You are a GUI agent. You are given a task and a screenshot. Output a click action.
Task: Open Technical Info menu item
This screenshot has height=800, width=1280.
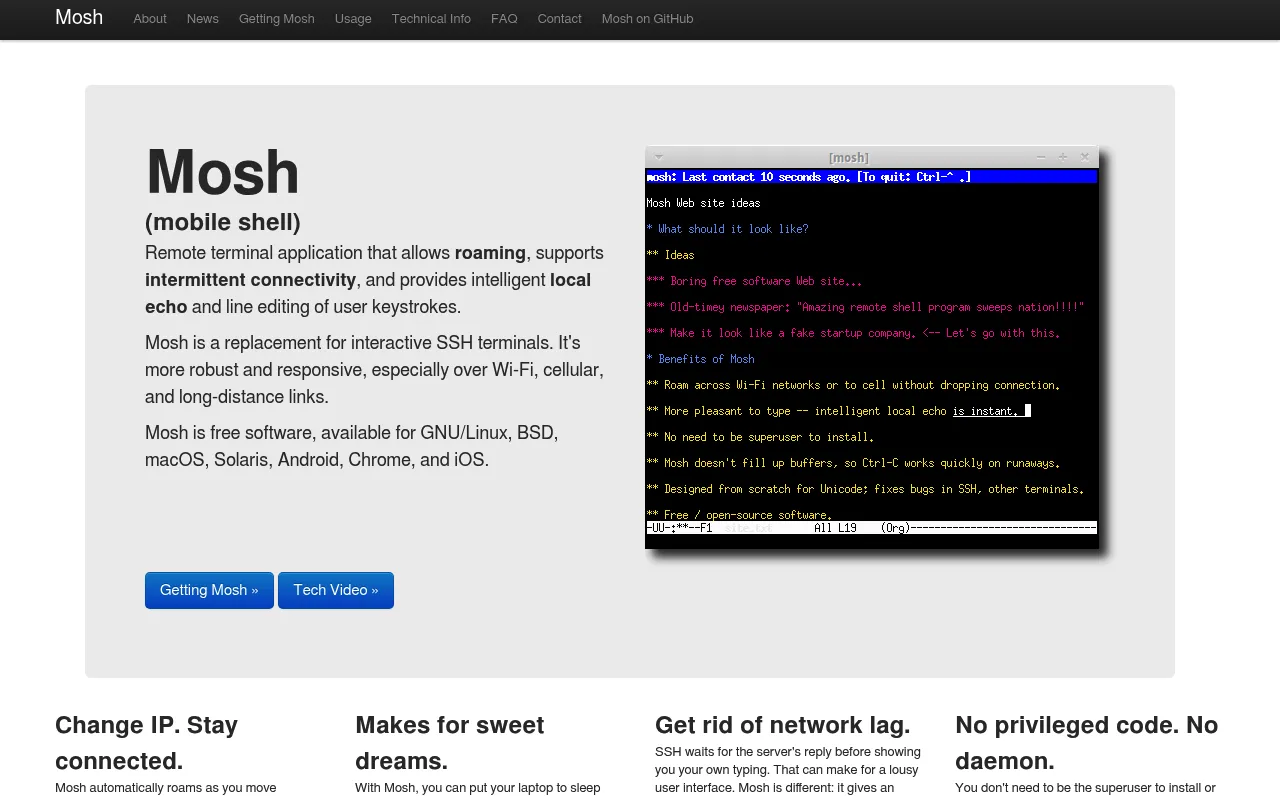pyautogui.click(x=431, y=19)
